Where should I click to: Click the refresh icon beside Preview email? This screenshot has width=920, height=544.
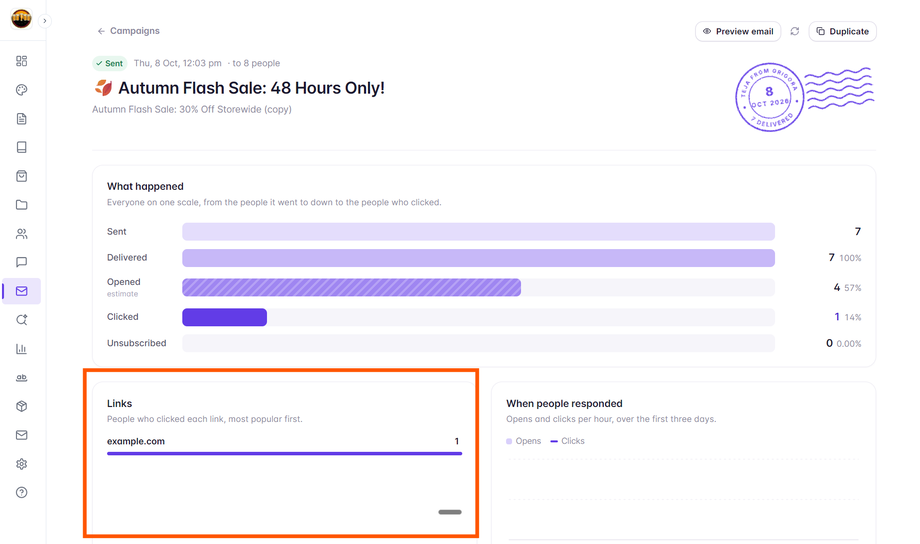[x=794, y=31]
